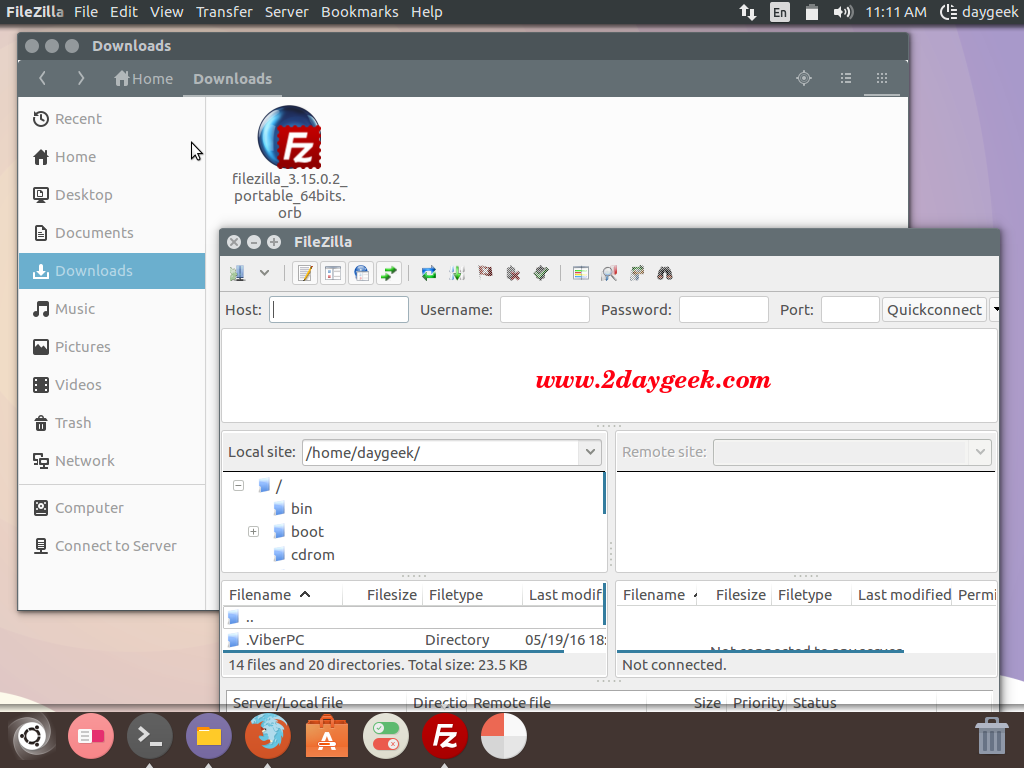Switch Downloads window to list view
Image resolution: width=1024 pixels, height=768 pixels.
[x=846, y=78]
